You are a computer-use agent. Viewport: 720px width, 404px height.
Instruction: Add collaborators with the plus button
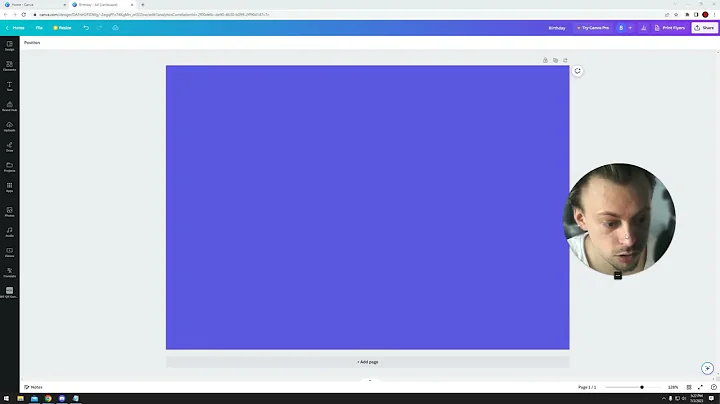point(630,28)
